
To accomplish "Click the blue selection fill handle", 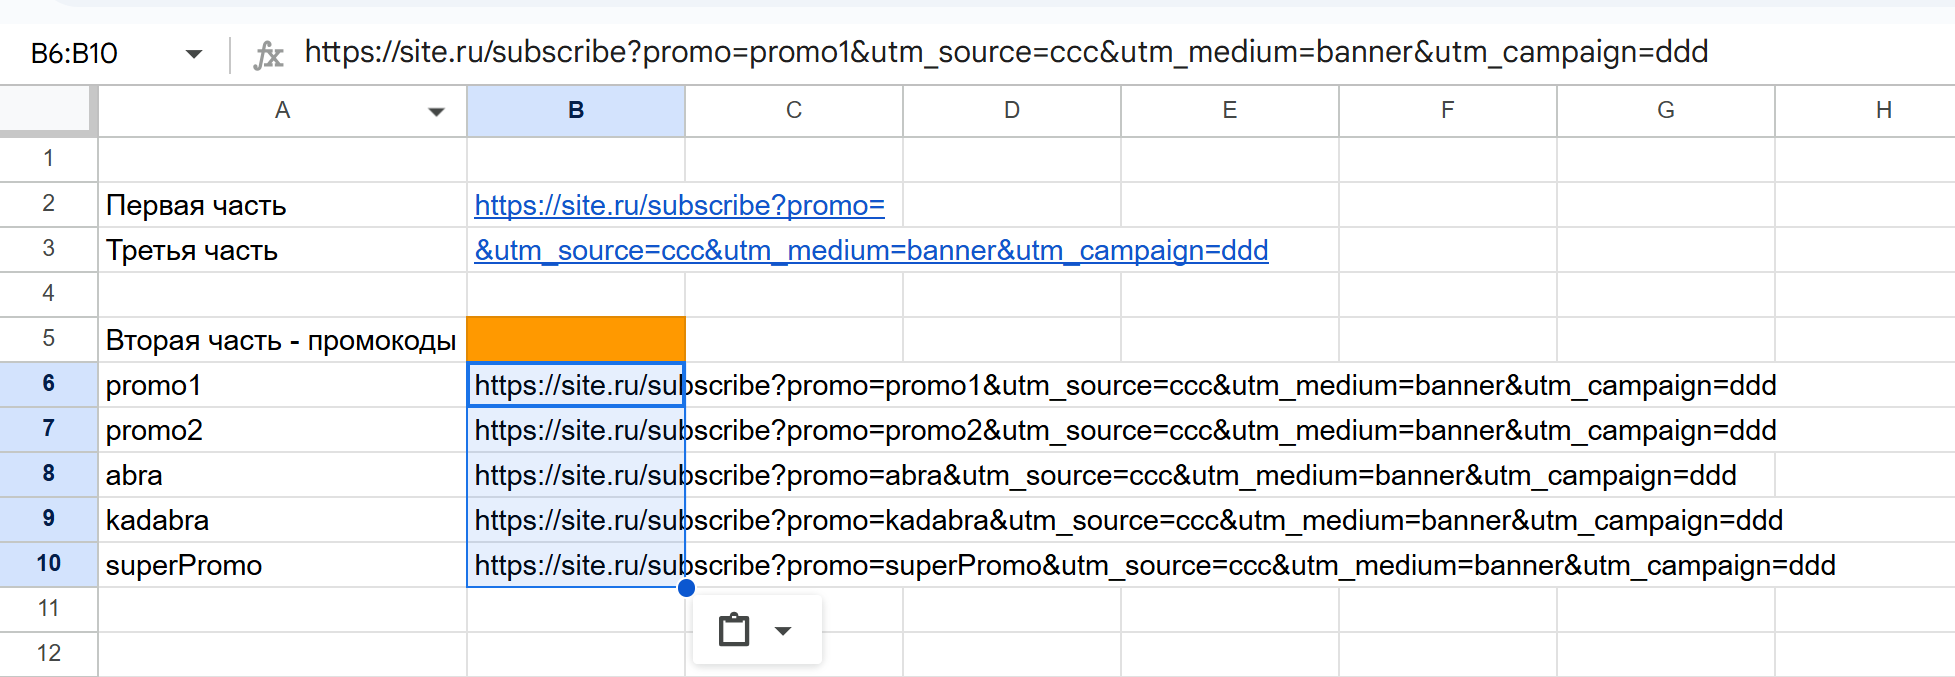I will click(x=686, y=588).
